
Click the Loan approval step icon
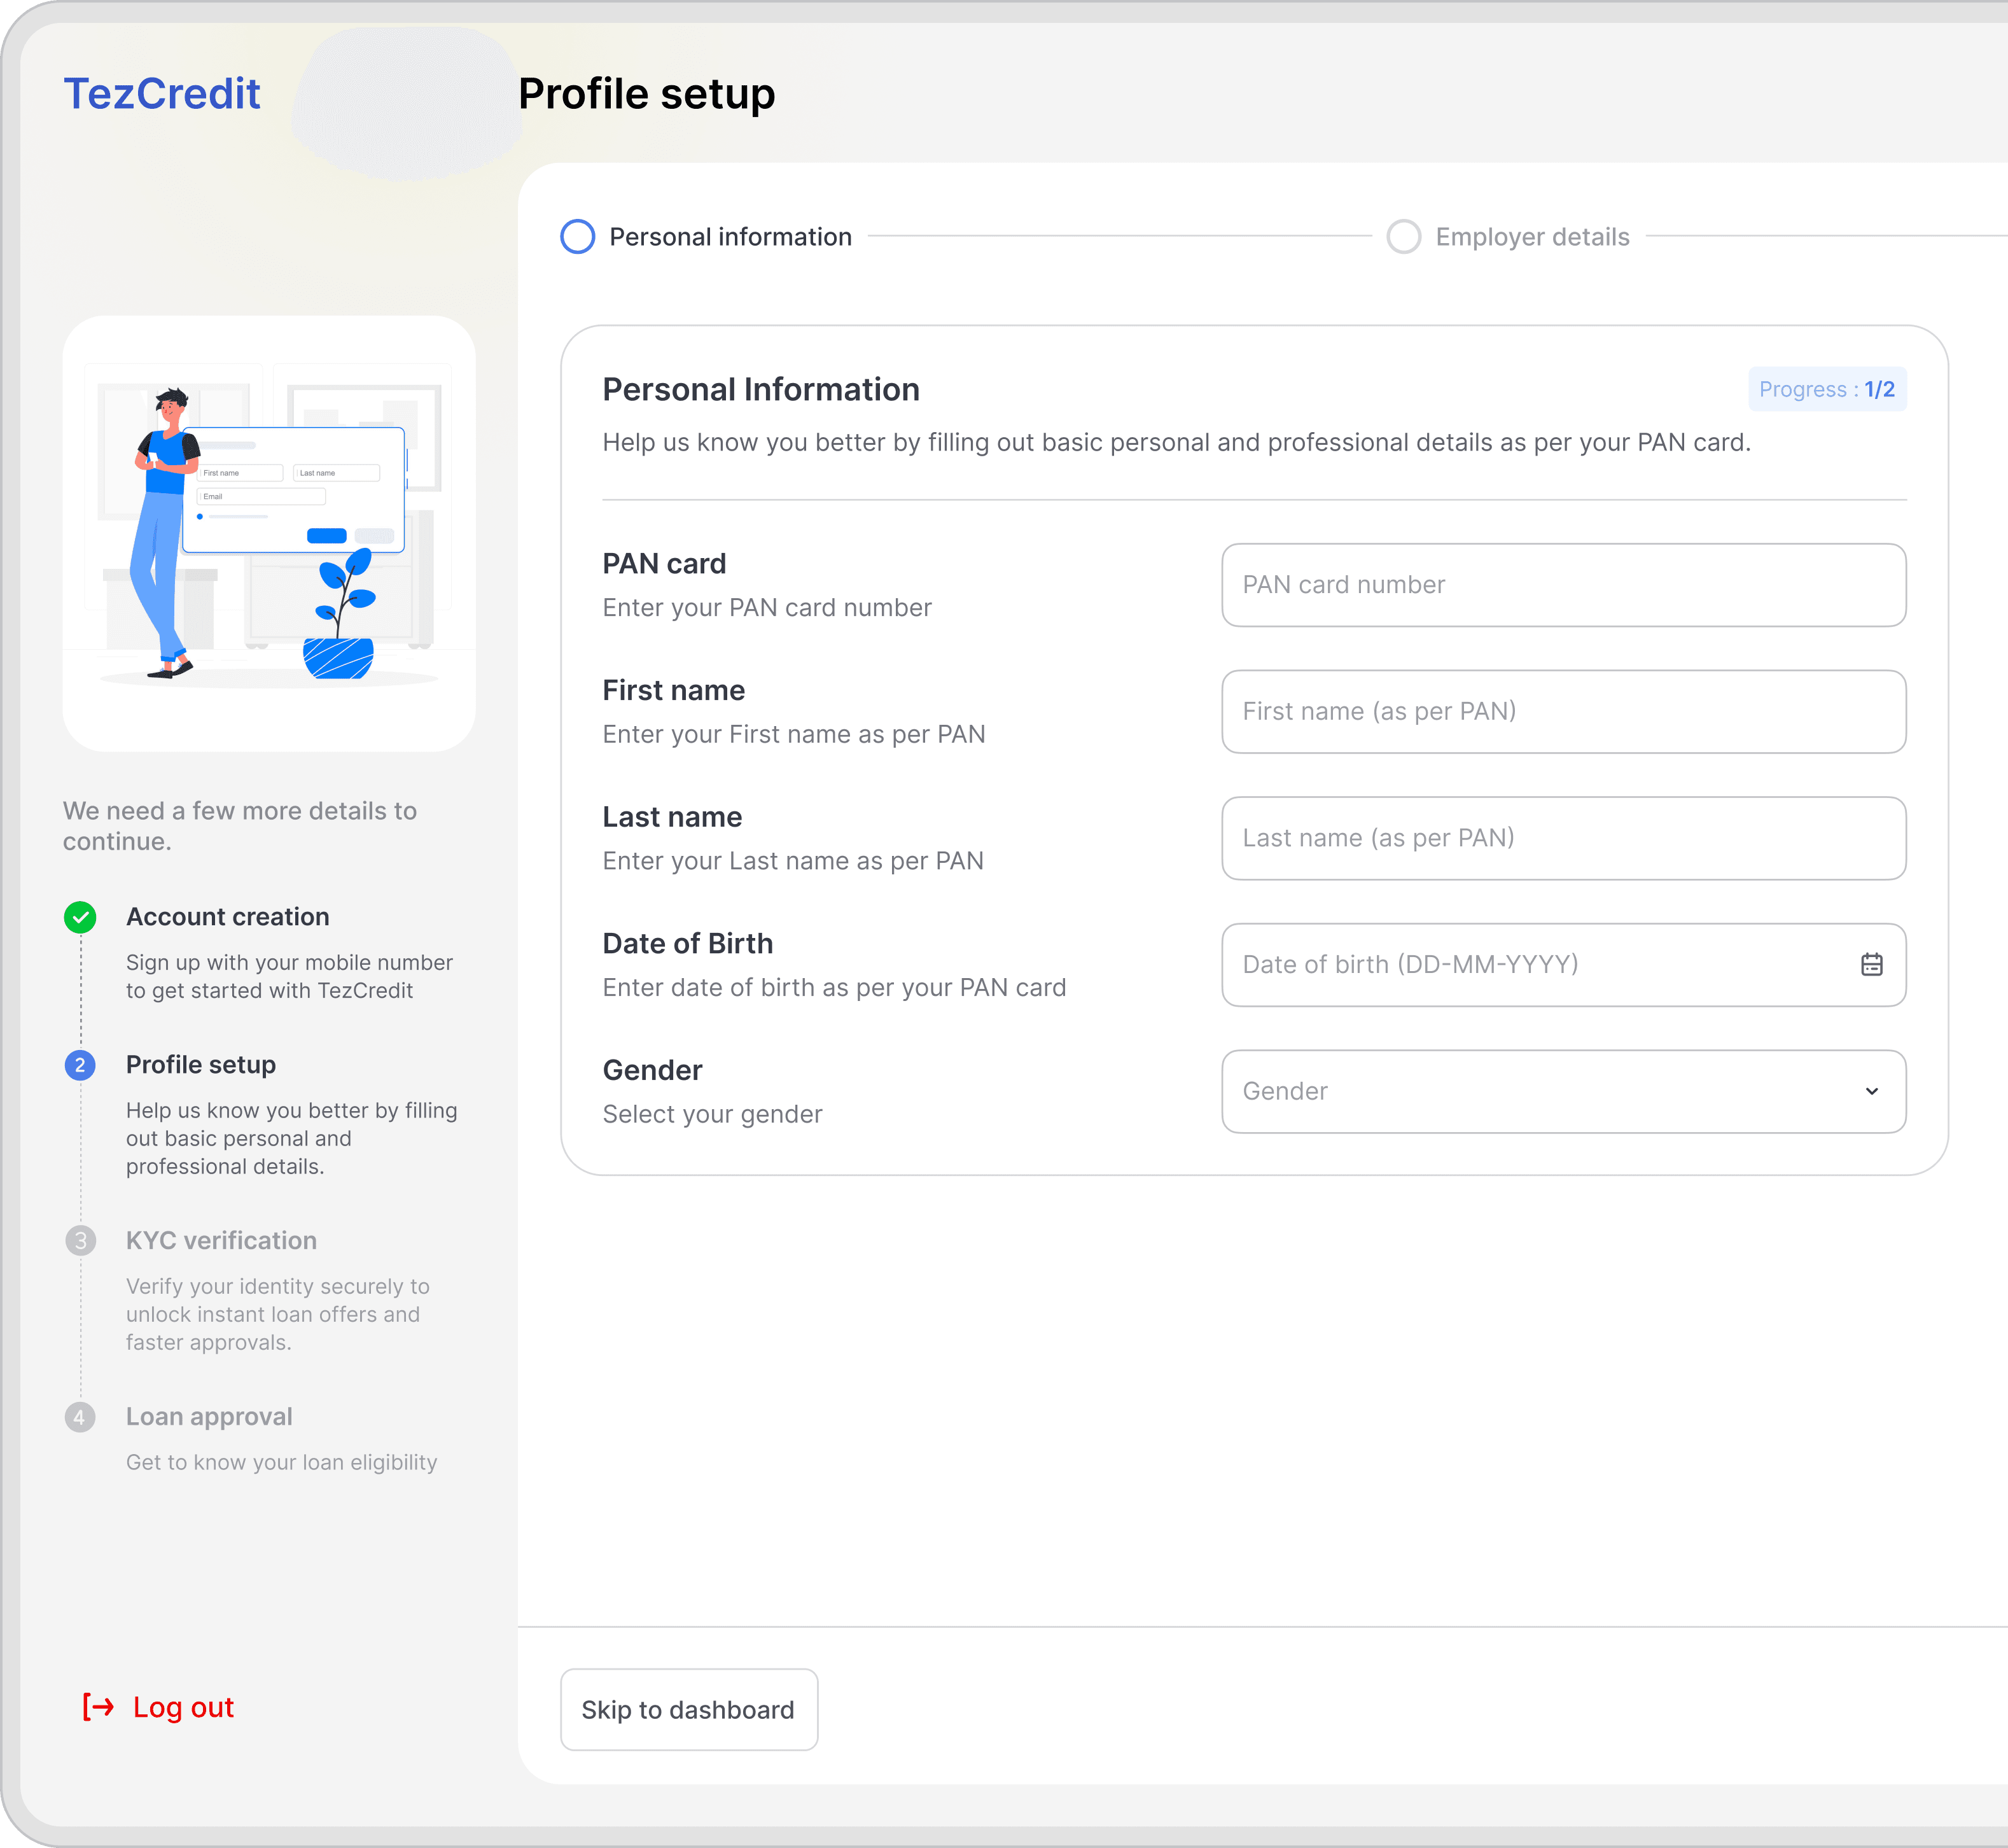point(80,1417)
